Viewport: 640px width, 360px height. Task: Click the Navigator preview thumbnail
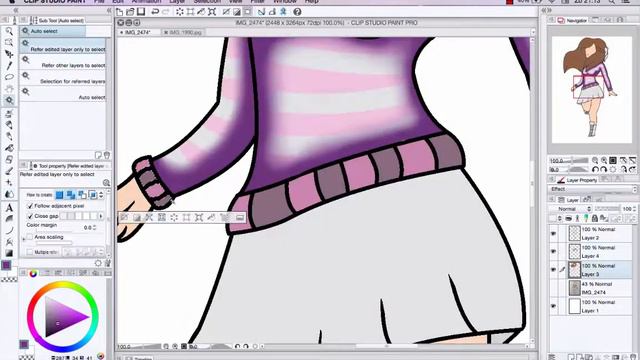tap(592, 90)
